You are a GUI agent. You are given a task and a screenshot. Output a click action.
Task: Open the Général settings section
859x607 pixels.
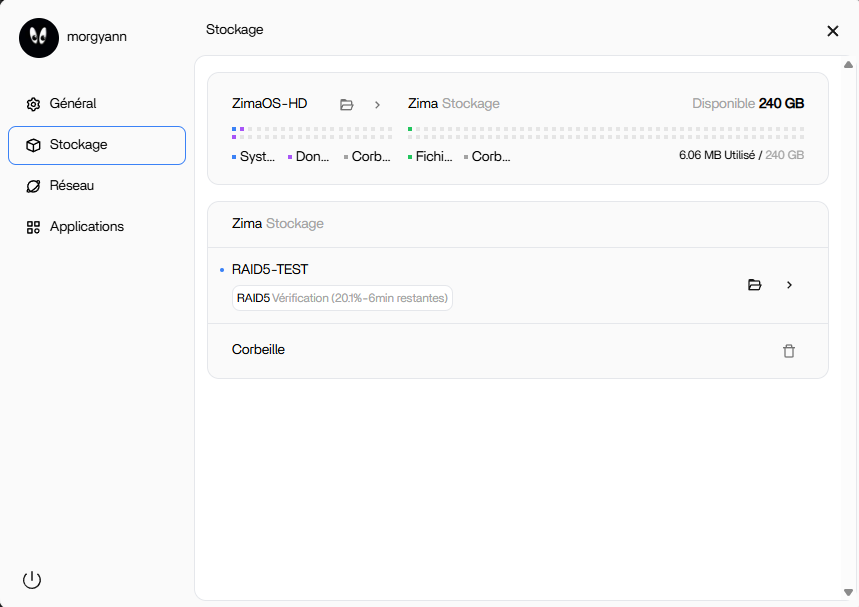click(97, 104)
